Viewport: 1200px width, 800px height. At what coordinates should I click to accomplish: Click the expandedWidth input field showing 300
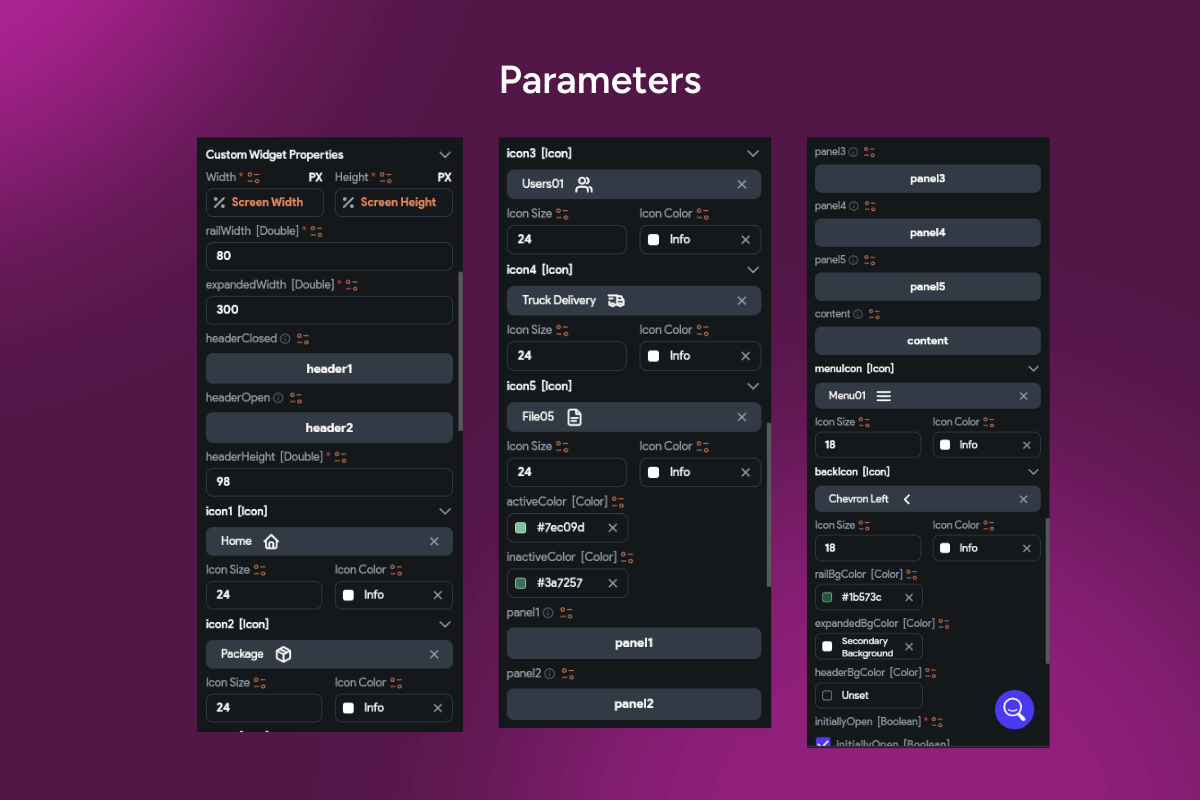(x=329, y=310)
